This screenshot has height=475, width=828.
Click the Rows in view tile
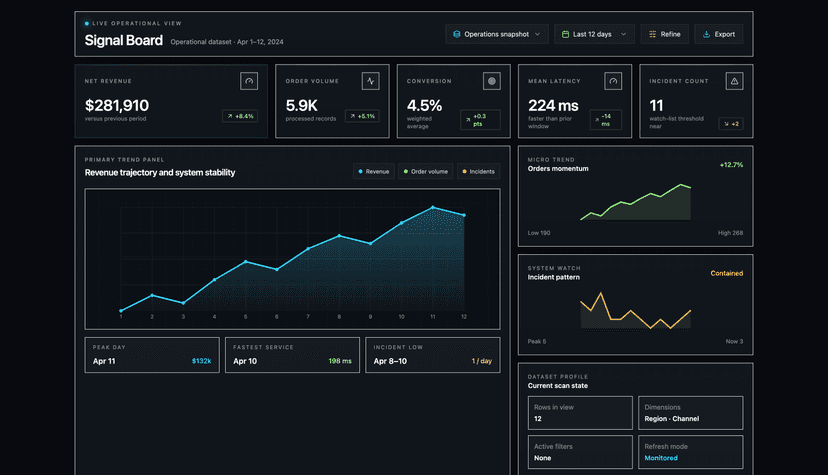[580, 413]
